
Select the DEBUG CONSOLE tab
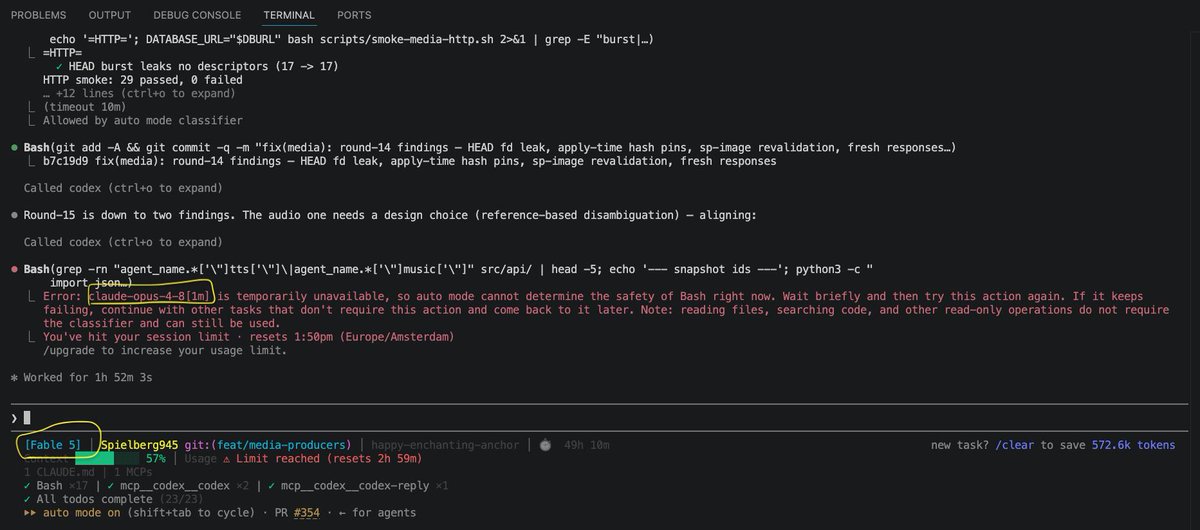click(x=197, y=15)
